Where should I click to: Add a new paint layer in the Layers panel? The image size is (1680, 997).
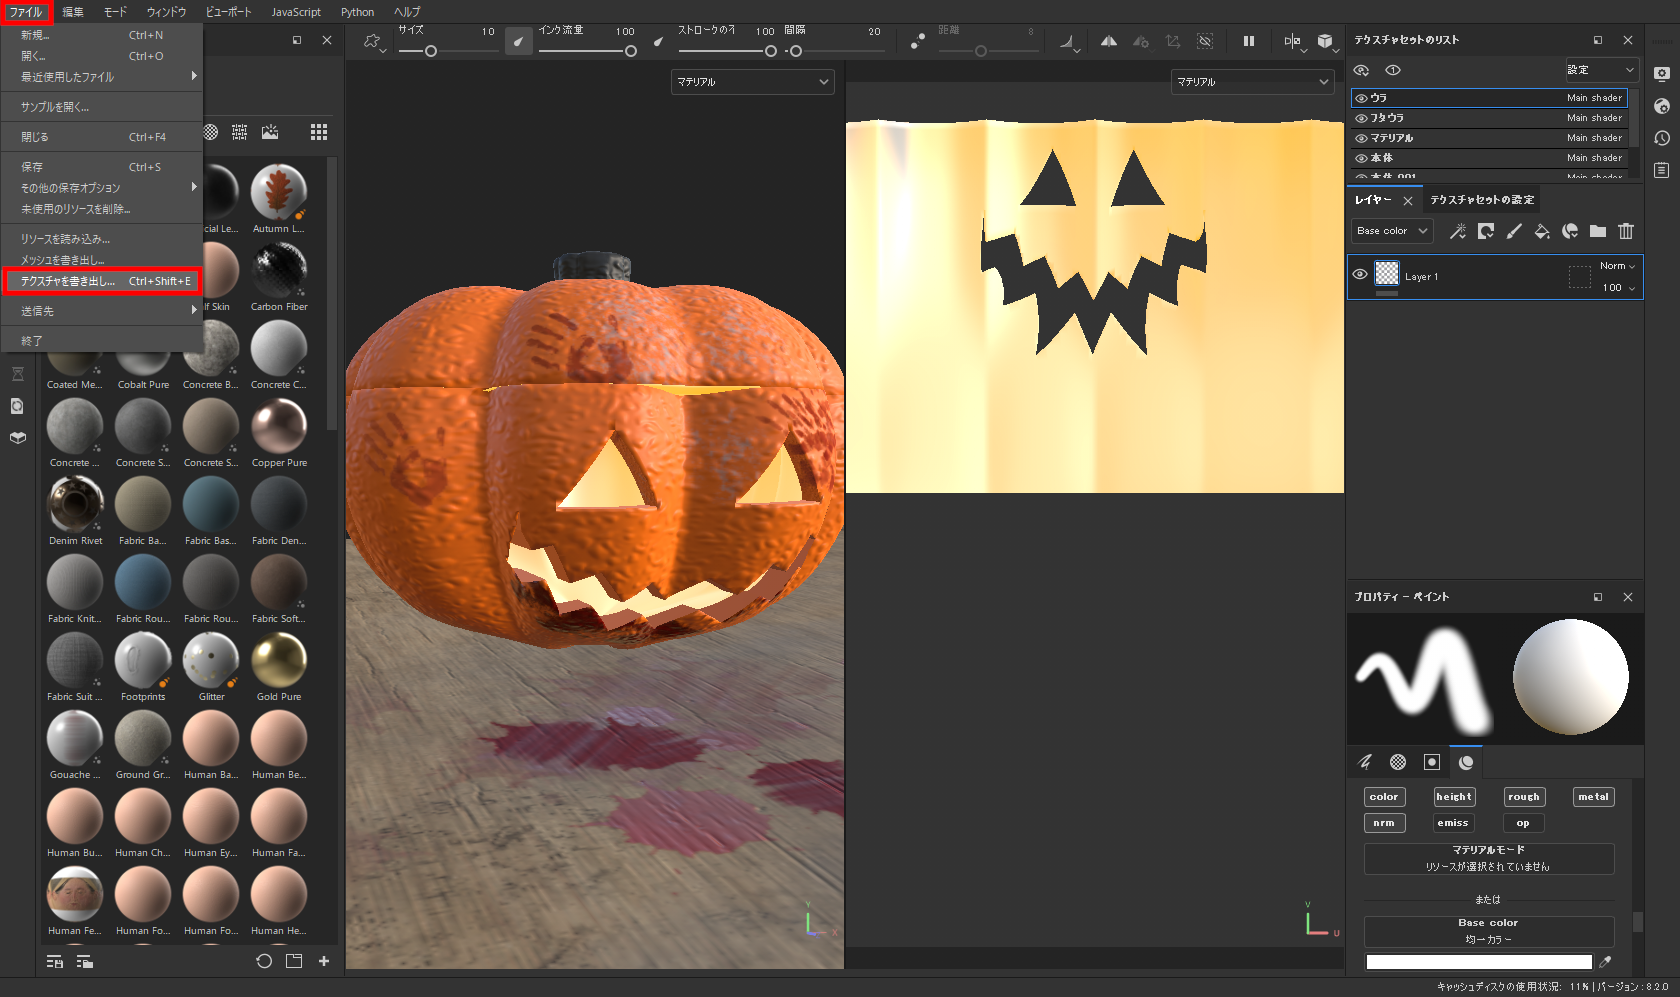point(1513,231)
